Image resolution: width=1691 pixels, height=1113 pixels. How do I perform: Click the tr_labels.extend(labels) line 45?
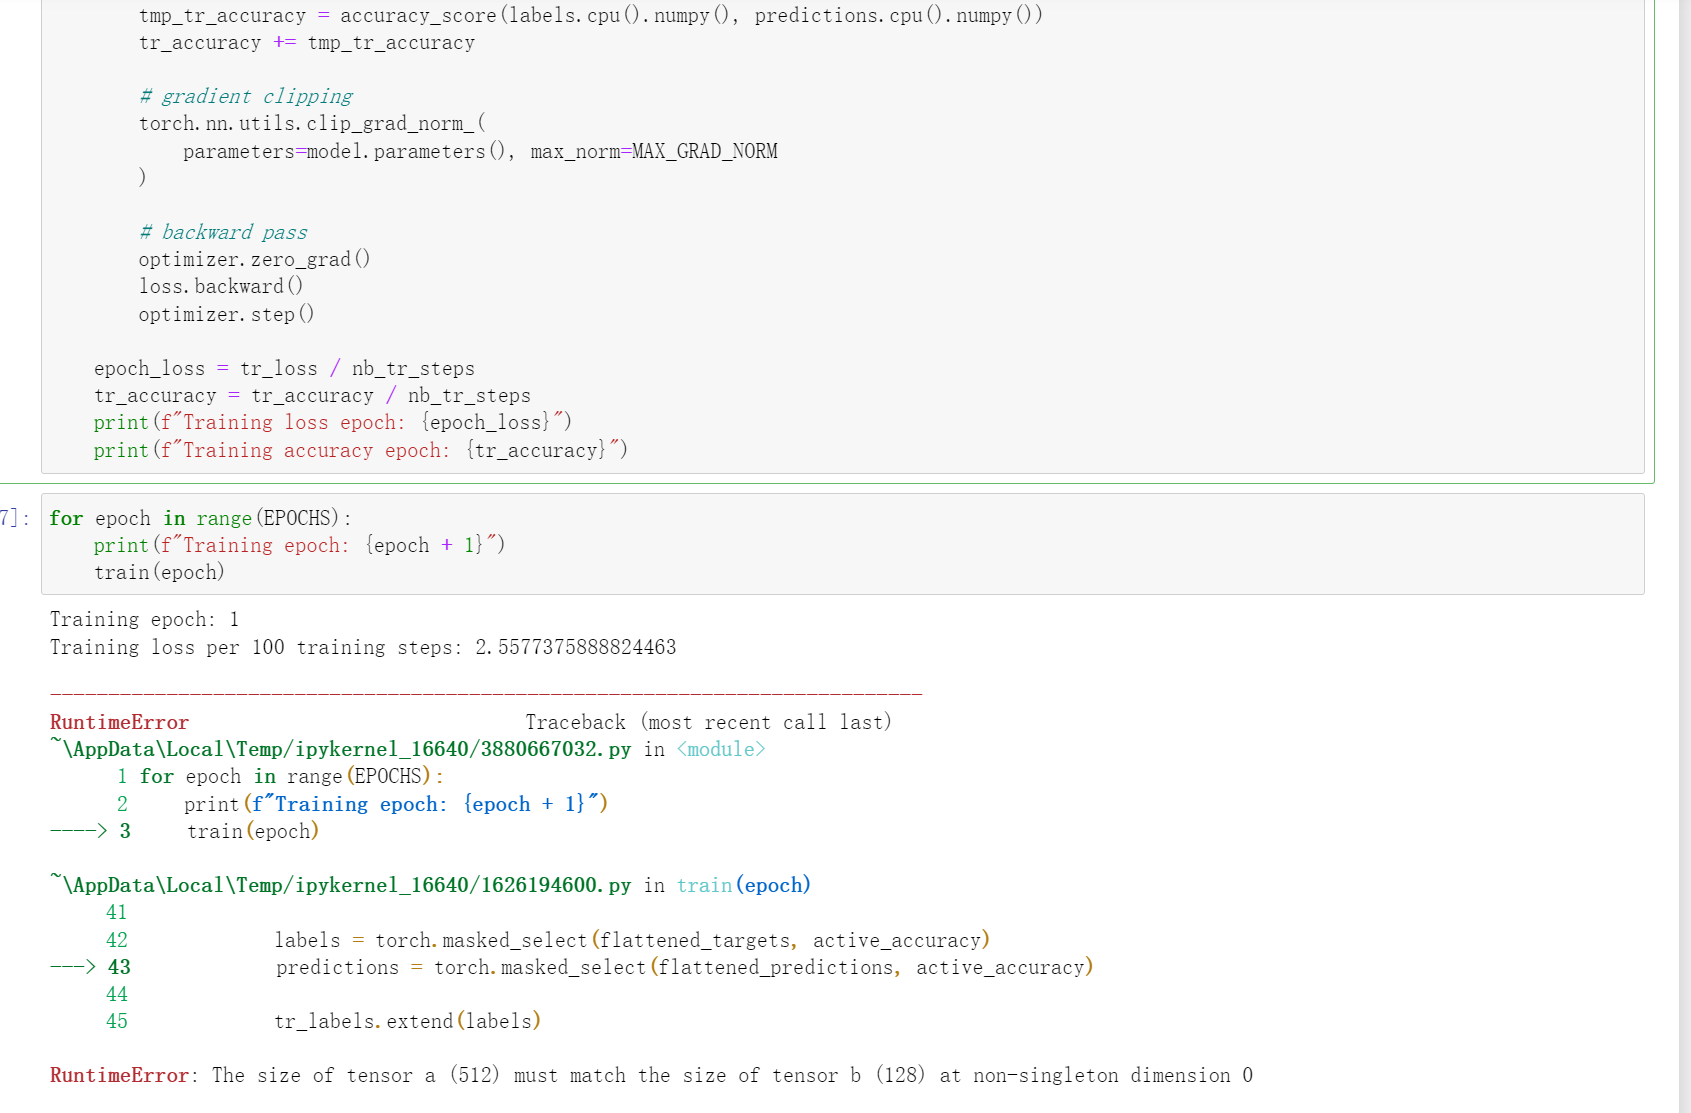(x=408, y=1021)
